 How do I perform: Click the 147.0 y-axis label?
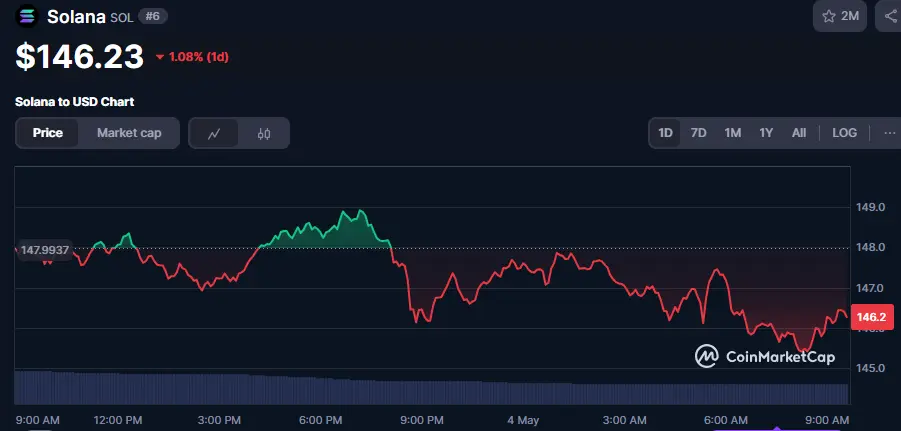869,287
